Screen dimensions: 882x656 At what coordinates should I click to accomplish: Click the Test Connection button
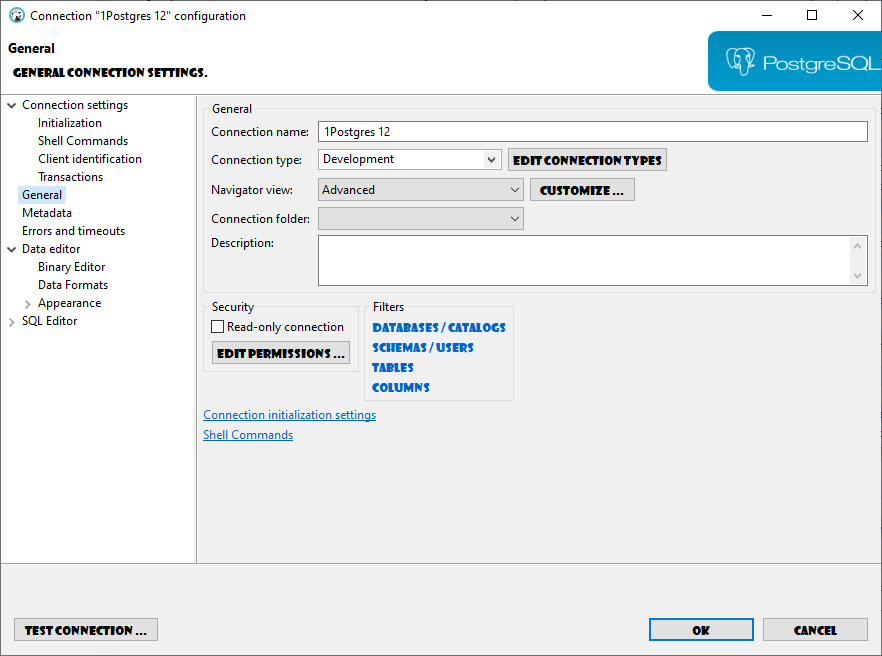(86, 630)
